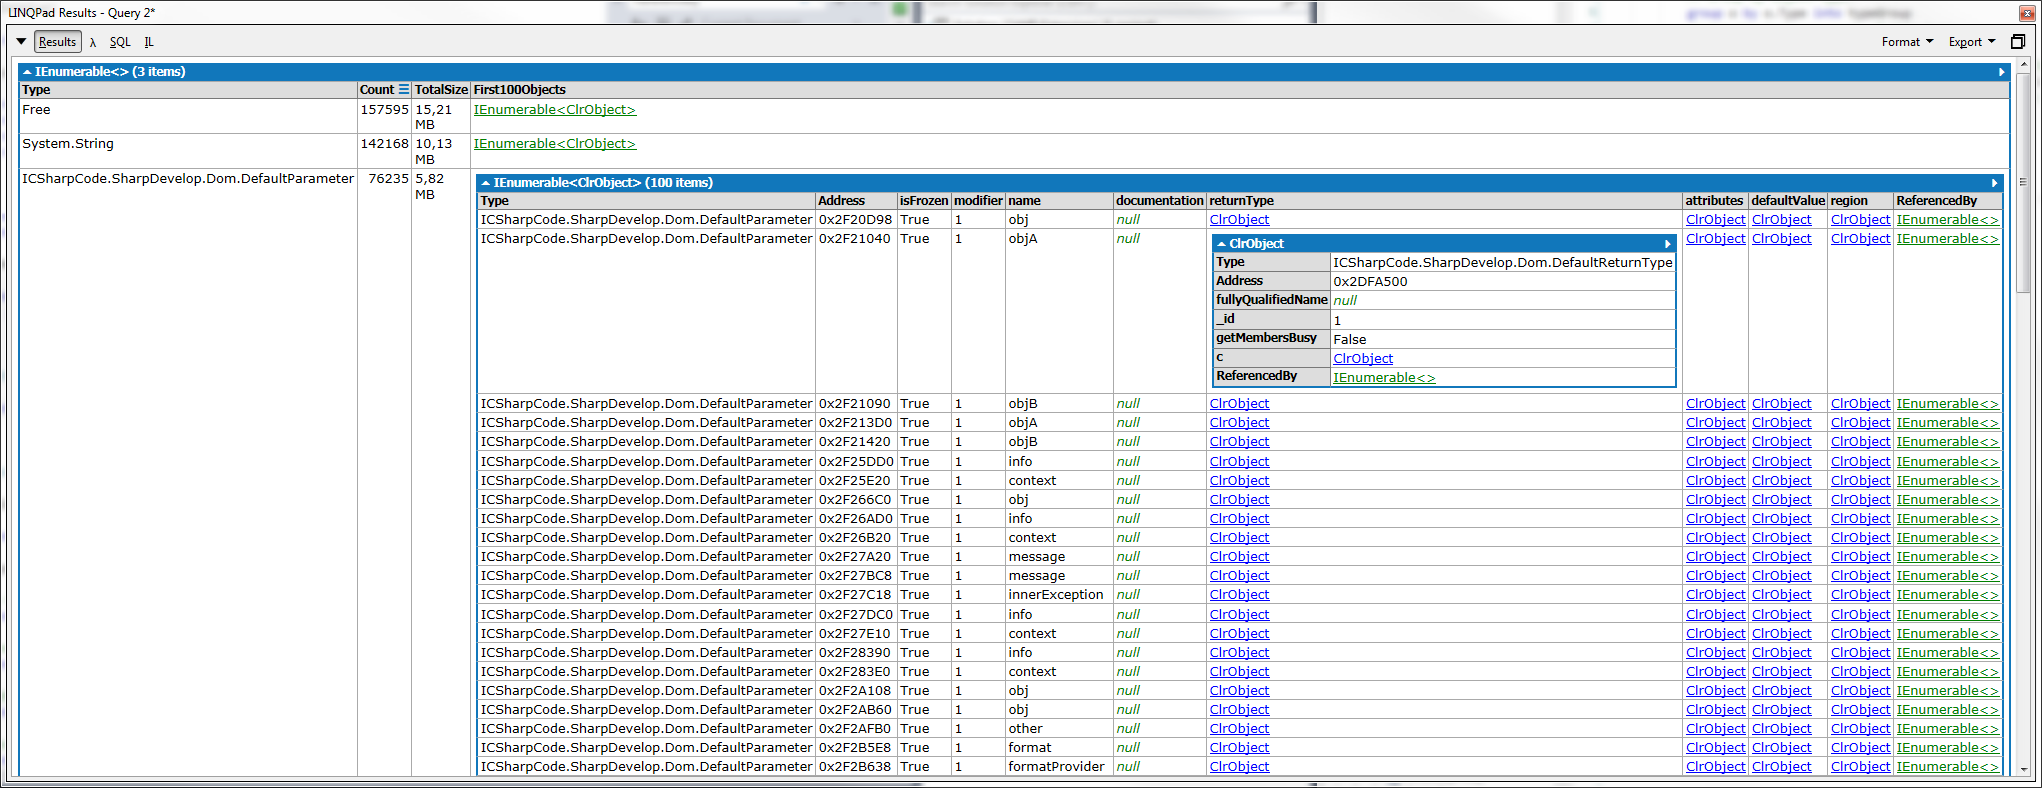This screenshot has width=2042, height=788.
Task: Switch to the IL tab
Action: pos(148,42)
